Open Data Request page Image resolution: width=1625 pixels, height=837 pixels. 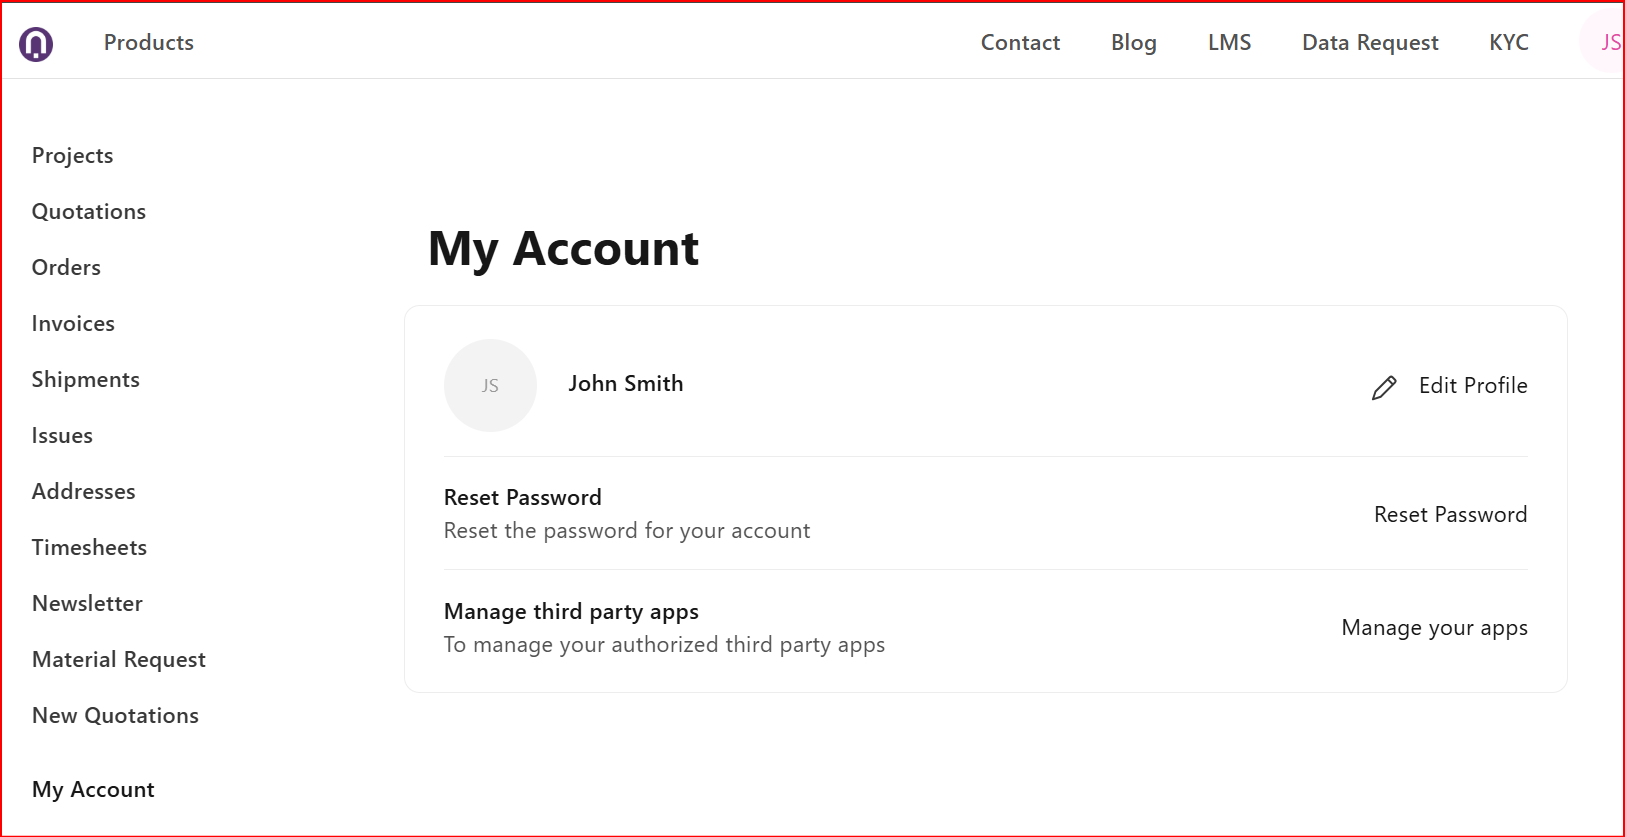click(1370, 43)
